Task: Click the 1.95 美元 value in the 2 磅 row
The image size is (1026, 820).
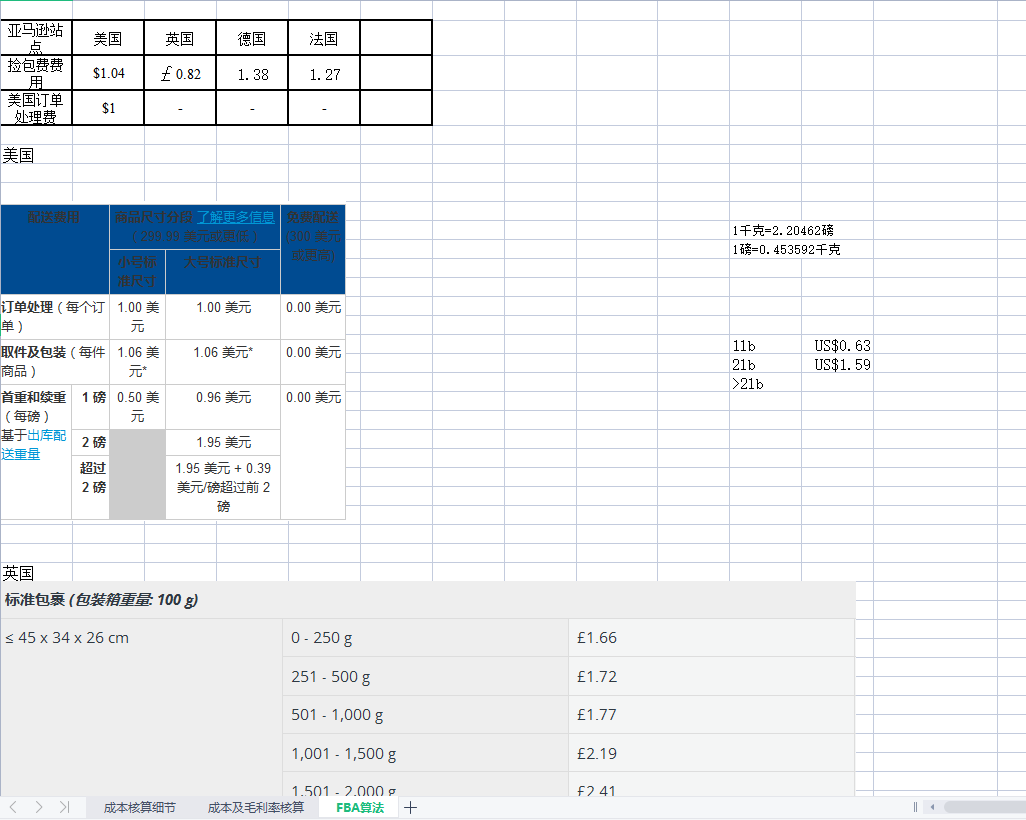Action: coord(224,442)
